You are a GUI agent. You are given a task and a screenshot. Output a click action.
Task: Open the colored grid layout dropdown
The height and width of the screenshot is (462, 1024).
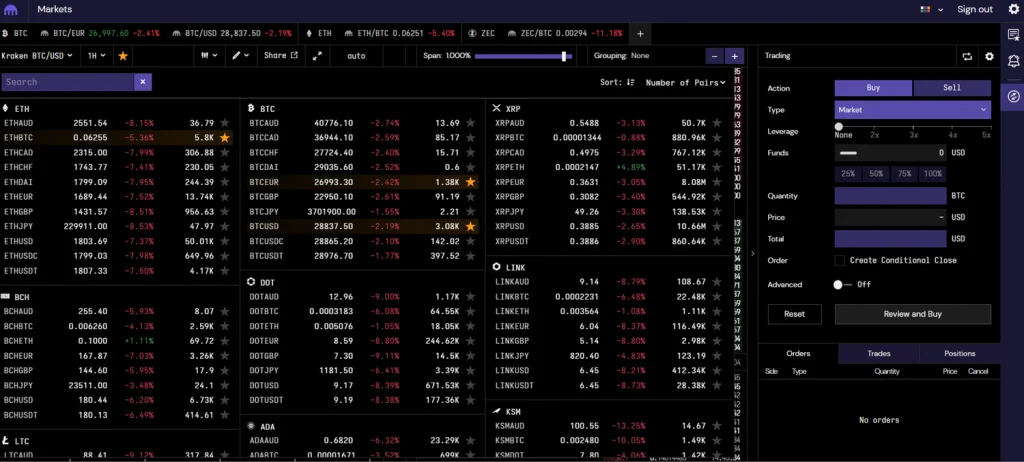click(x=932, y=9)
